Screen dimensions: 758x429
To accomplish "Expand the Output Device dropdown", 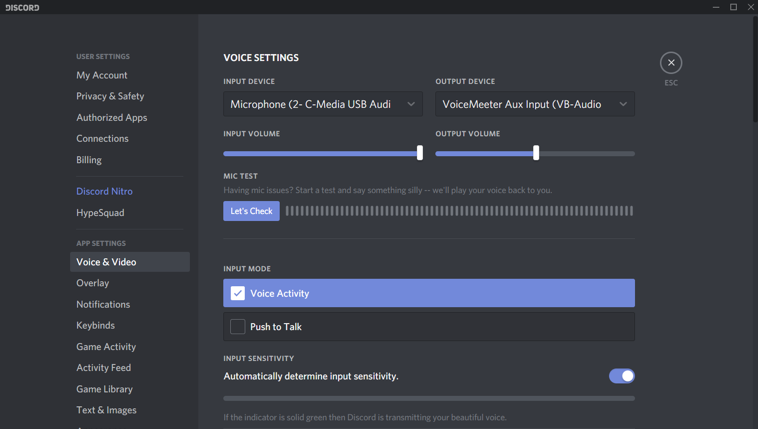I will click(x=534, y=104).
